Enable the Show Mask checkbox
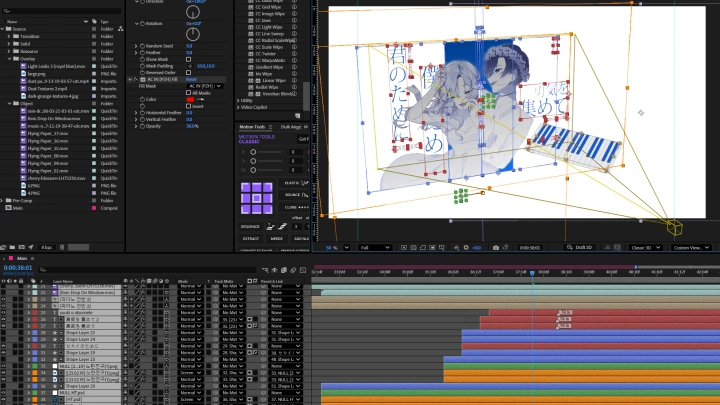 (x=188, y=59)
